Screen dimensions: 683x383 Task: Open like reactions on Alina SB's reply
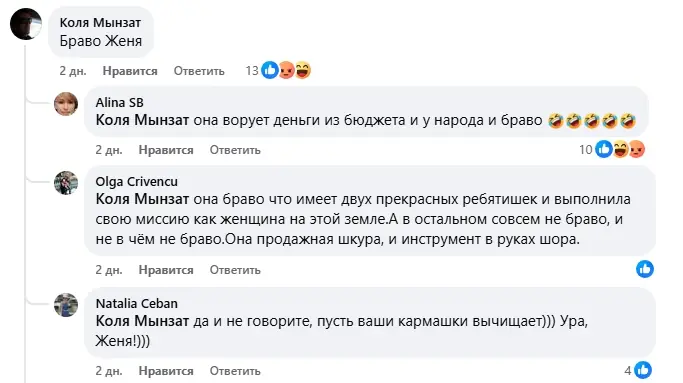click(604, 149)
